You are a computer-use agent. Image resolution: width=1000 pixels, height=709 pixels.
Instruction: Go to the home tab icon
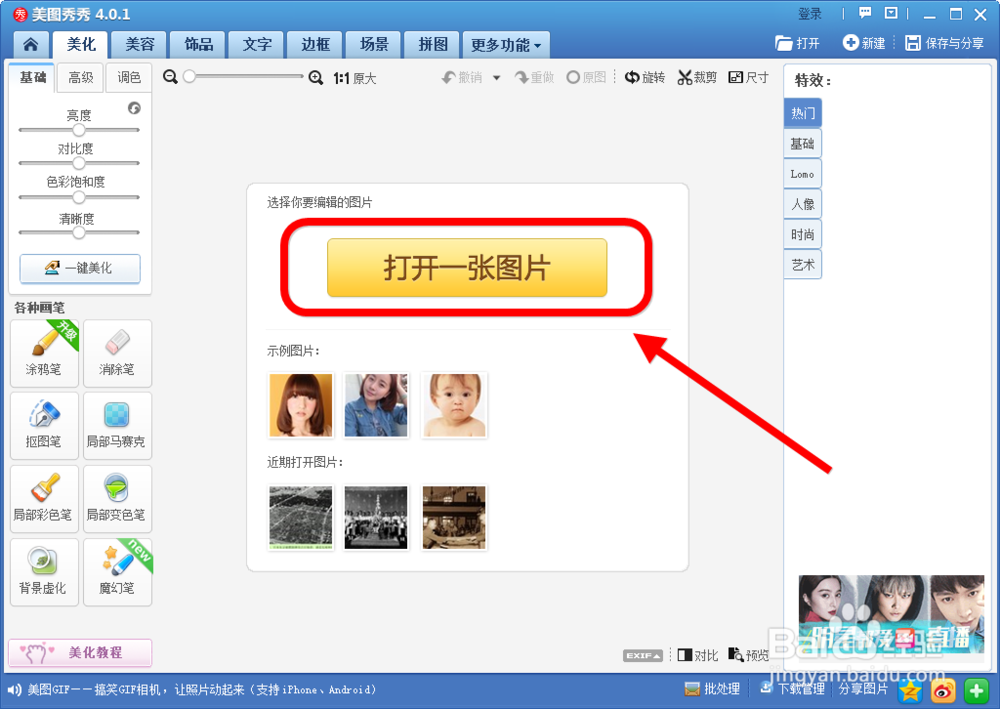tap(30, 45)
